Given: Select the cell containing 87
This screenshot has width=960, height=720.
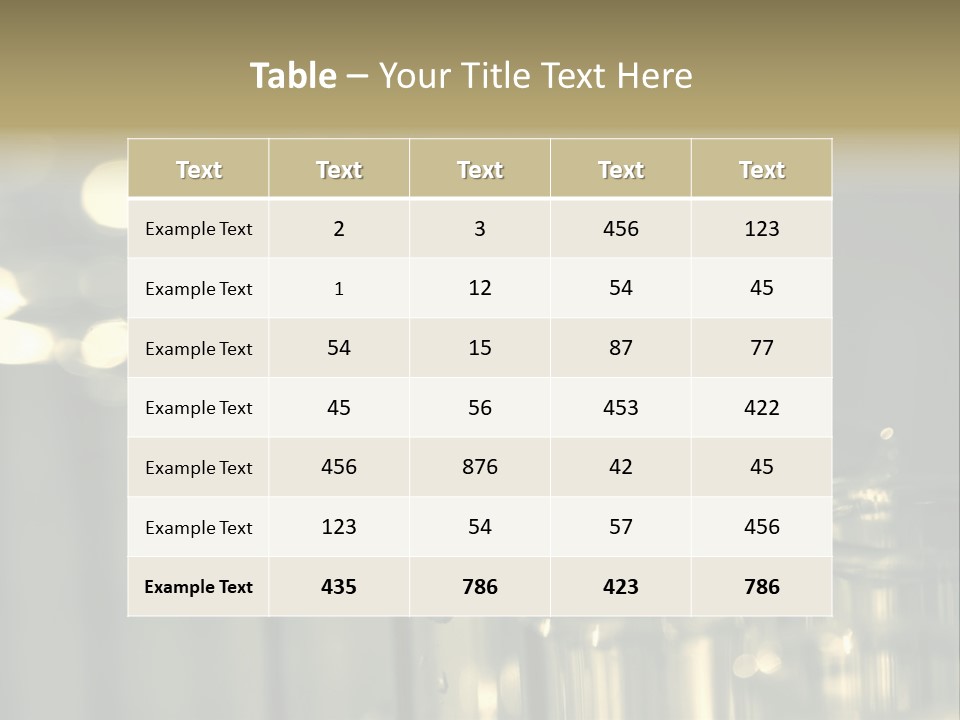Looking at the screenshot, I should coord(621,348).
